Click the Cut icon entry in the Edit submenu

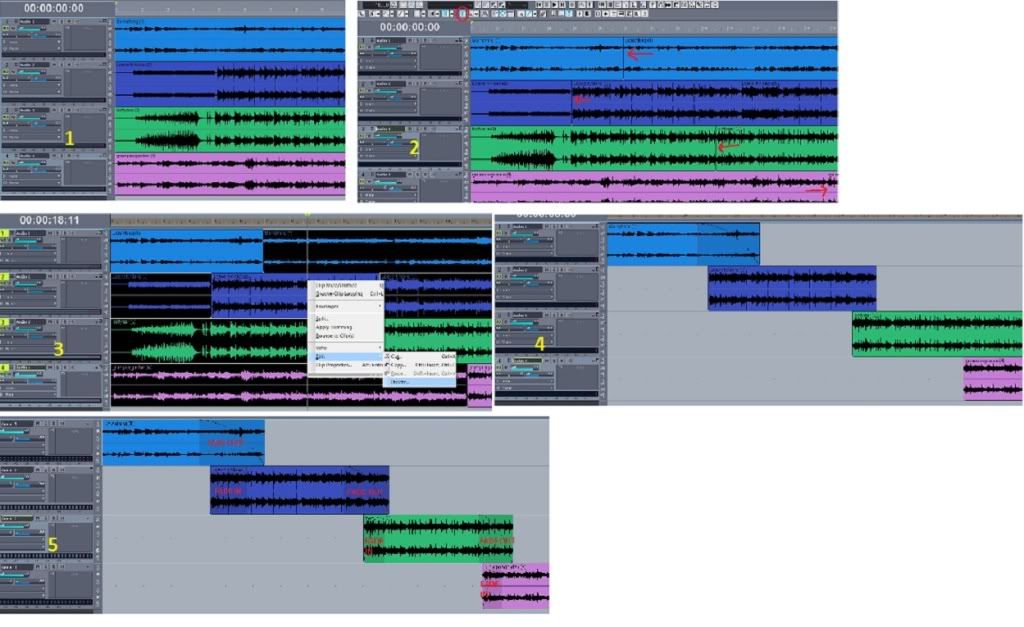388,356
